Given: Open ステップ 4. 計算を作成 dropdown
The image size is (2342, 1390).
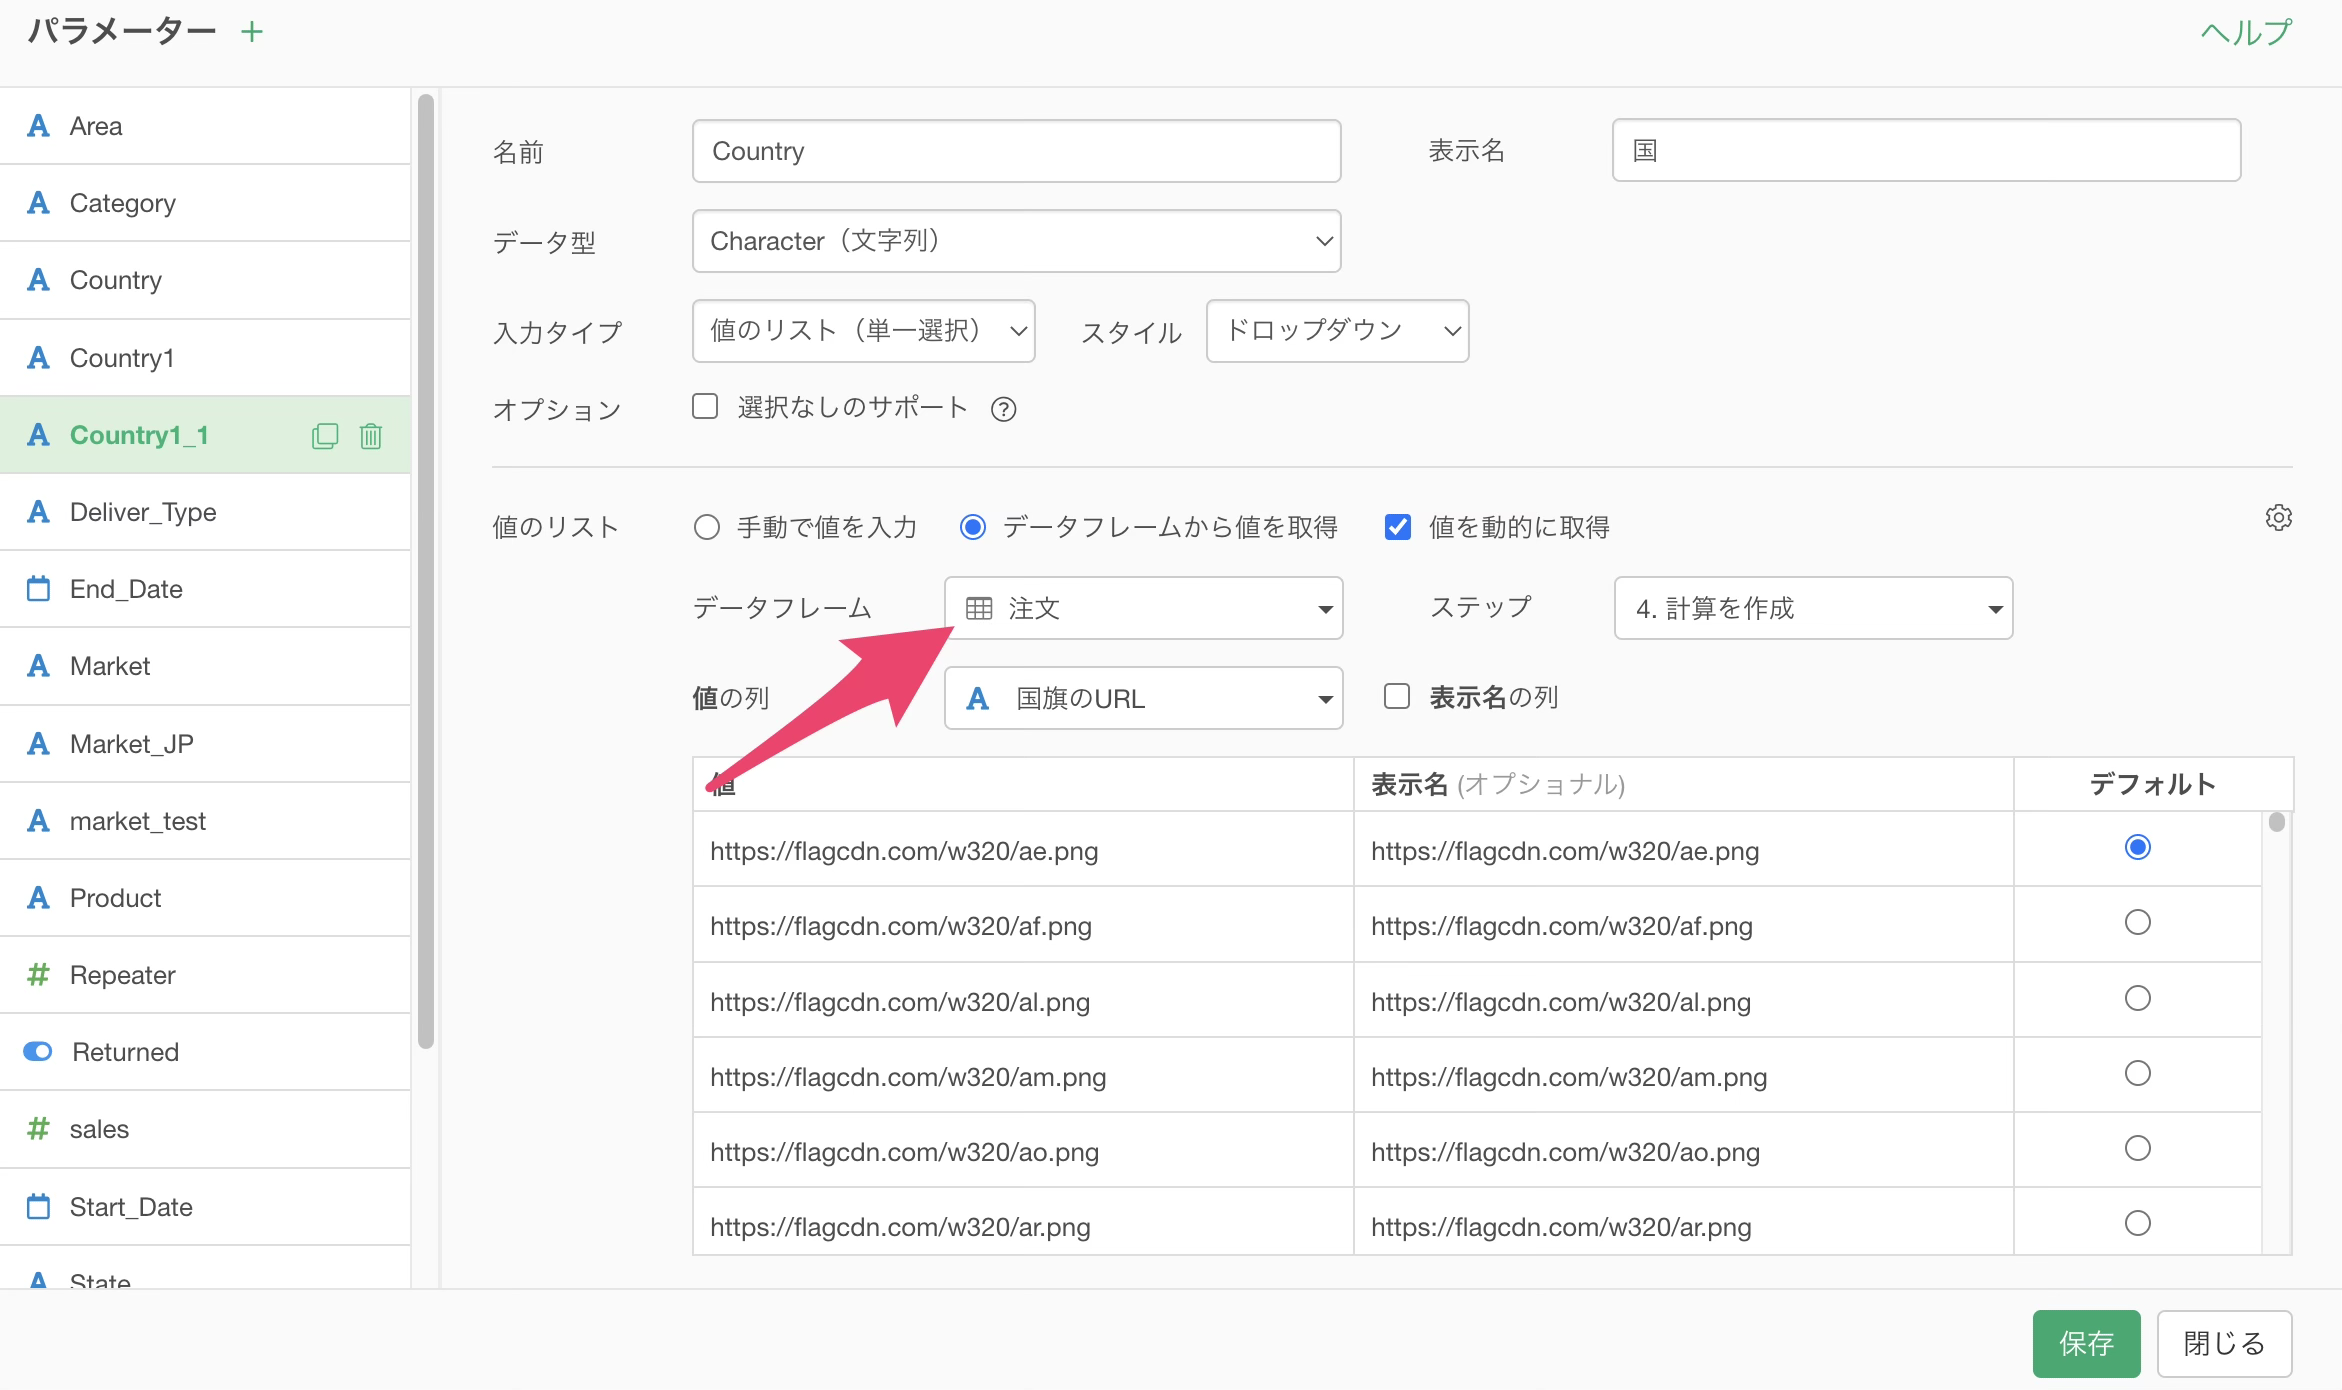Looking at the screenshot, I should [x=1813, y=608].
